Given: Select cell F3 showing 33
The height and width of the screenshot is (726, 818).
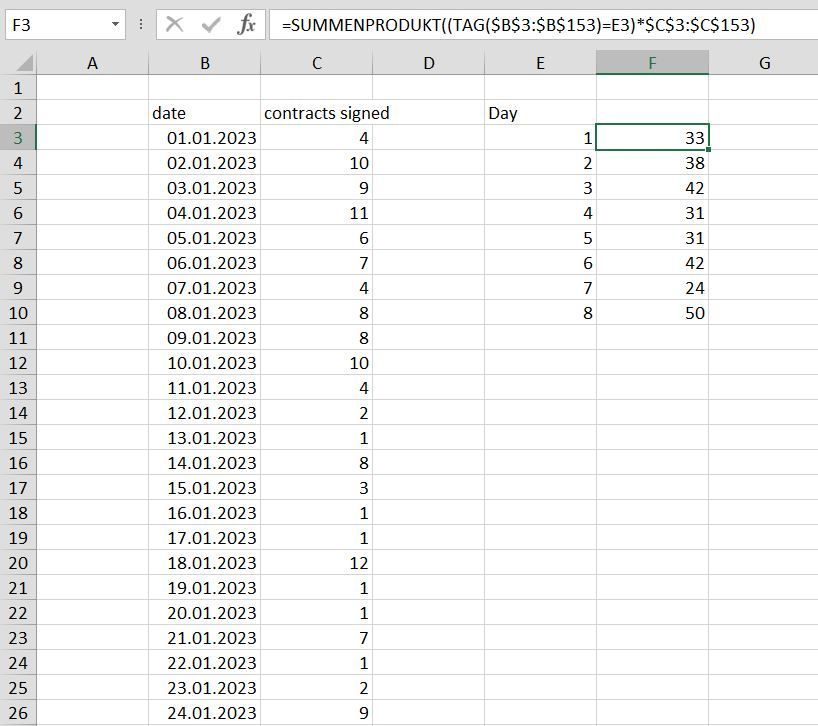Looking at the screenshot, I should pos(652,138).
